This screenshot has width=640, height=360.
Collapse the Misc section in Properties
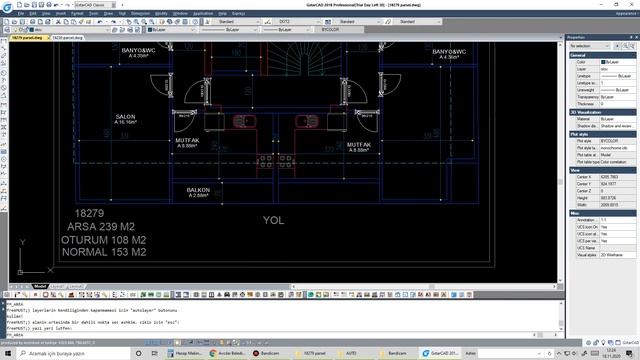602,213
